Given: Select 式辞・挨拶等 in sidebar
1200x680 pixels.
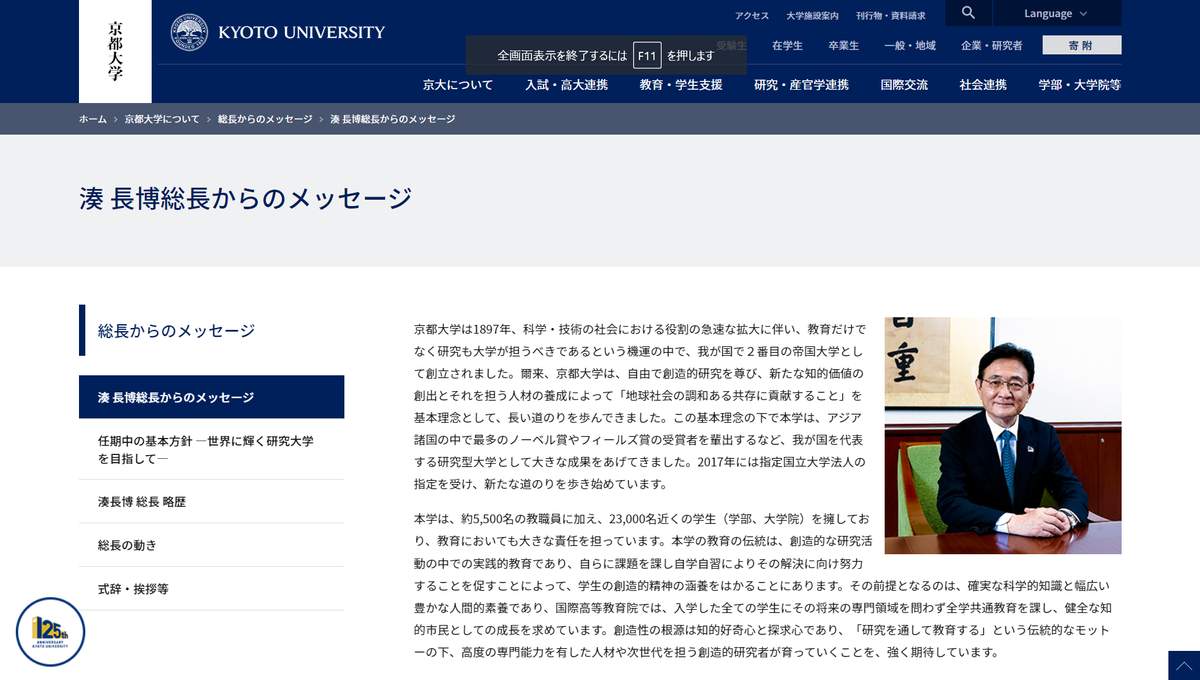Looking at the screenshot, I should (133, 589).
